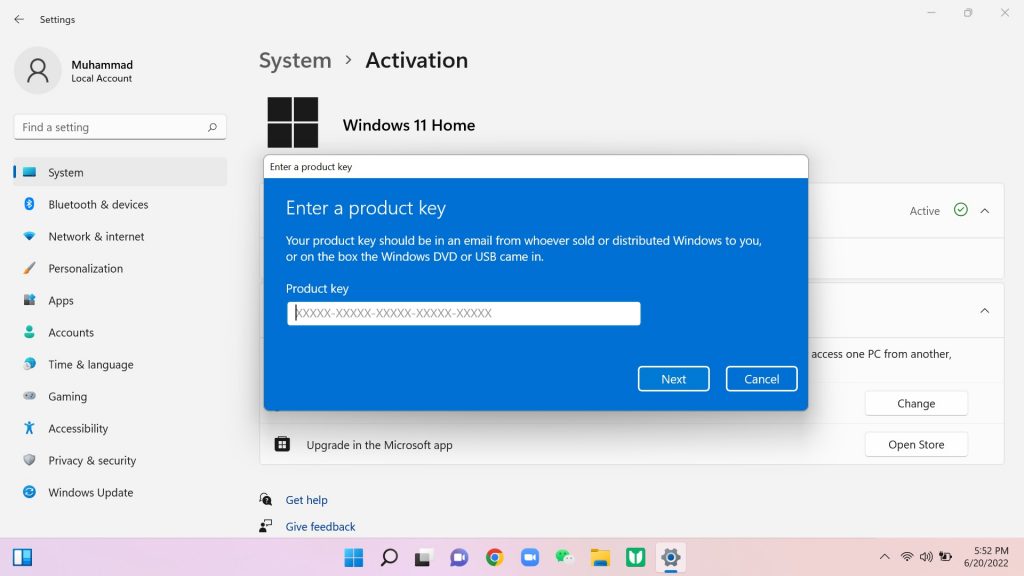Open the search magnifier in the taskbar

[x=389, y=557]
